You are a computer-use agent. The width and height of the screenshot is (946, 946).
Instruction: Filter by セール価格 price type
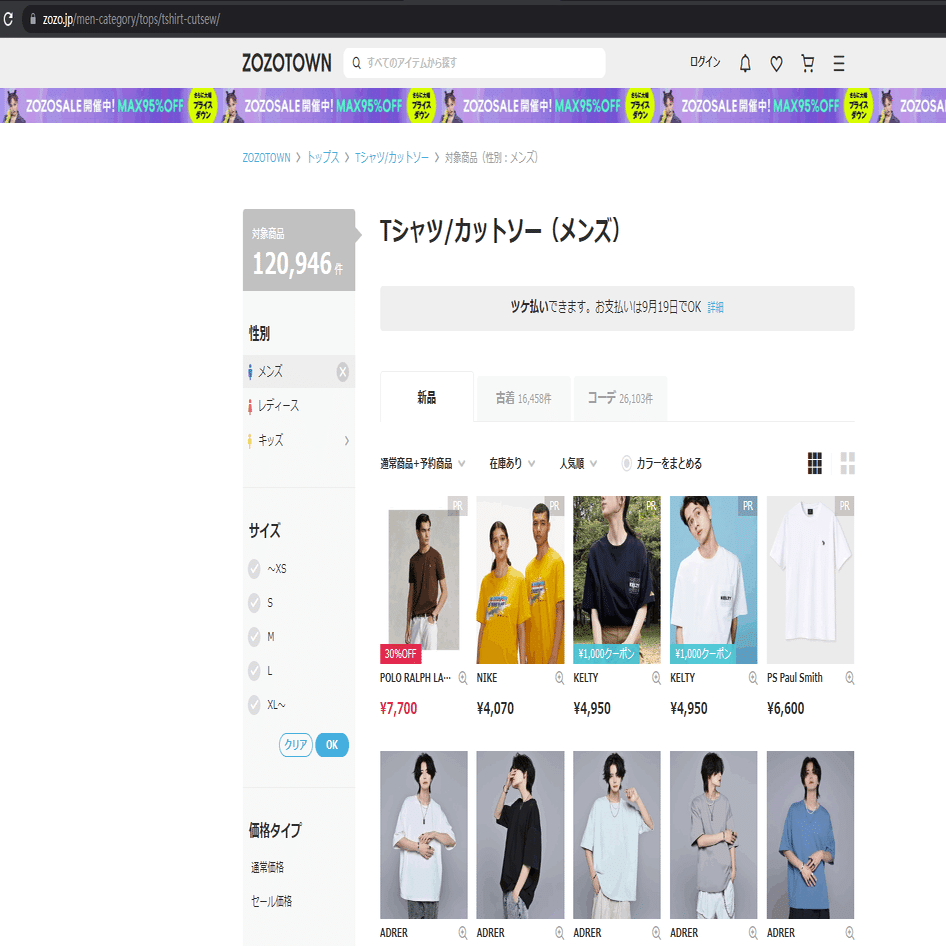tap(271, 901)
